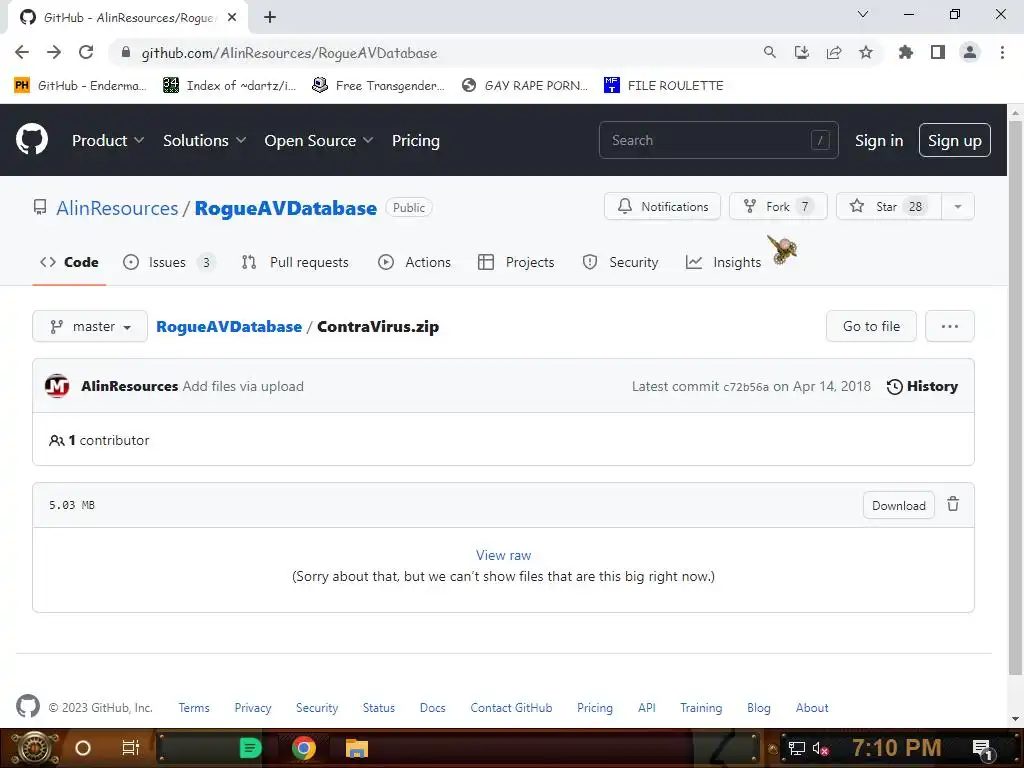Viewport: 1024px width, 768px height.
Task: Star the RogueAVDatabase repository
Action: point(889,206)
